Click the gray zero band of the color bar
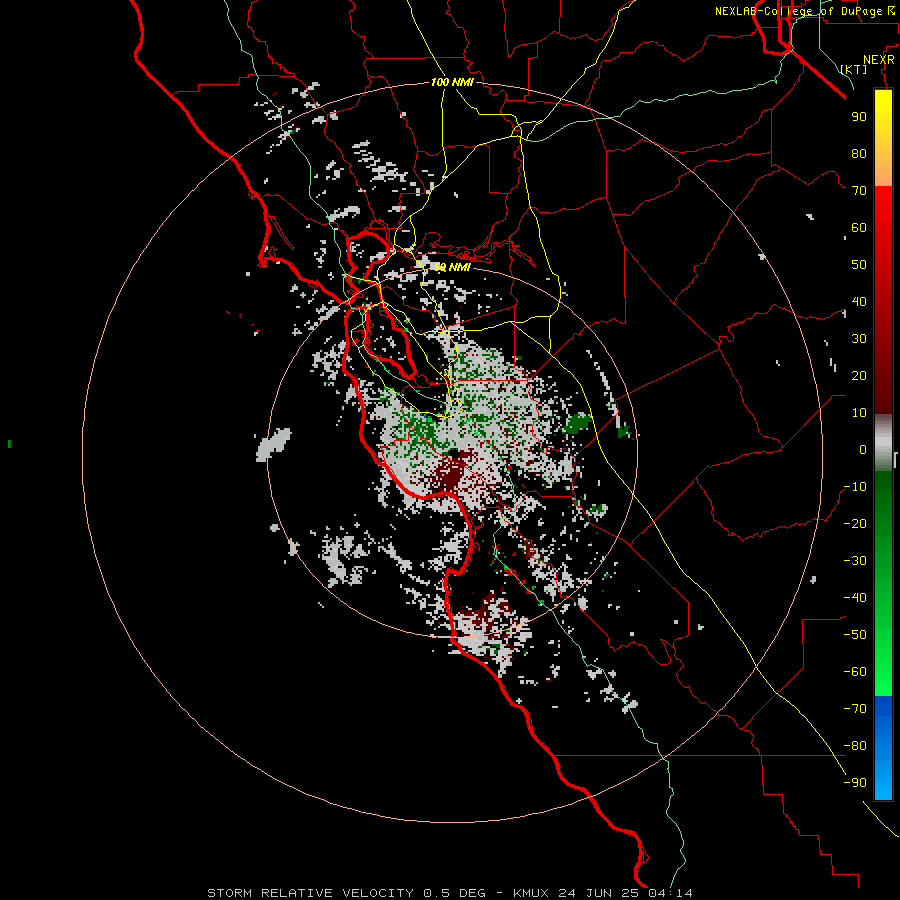 click(x=883, y=442)
